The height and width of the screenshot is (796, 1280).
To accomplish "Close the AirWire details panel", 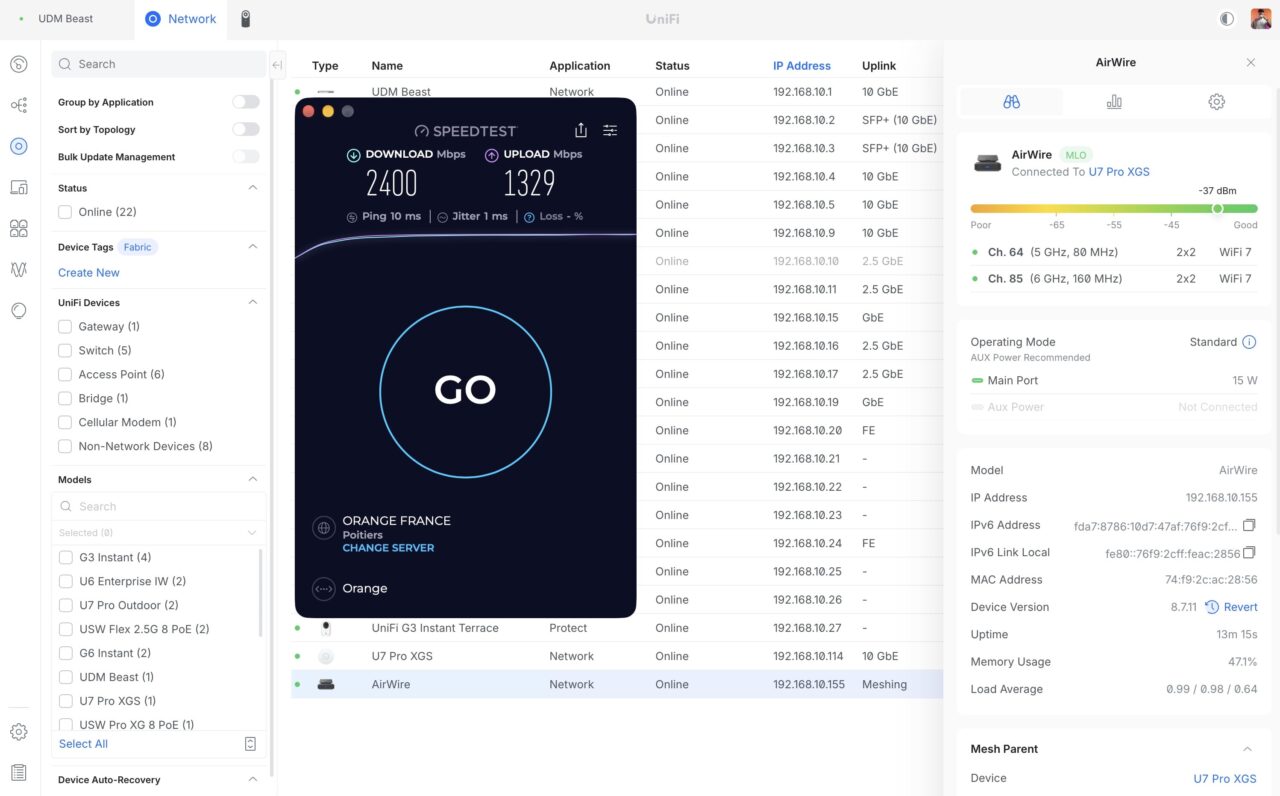I will click(1251, 62).
